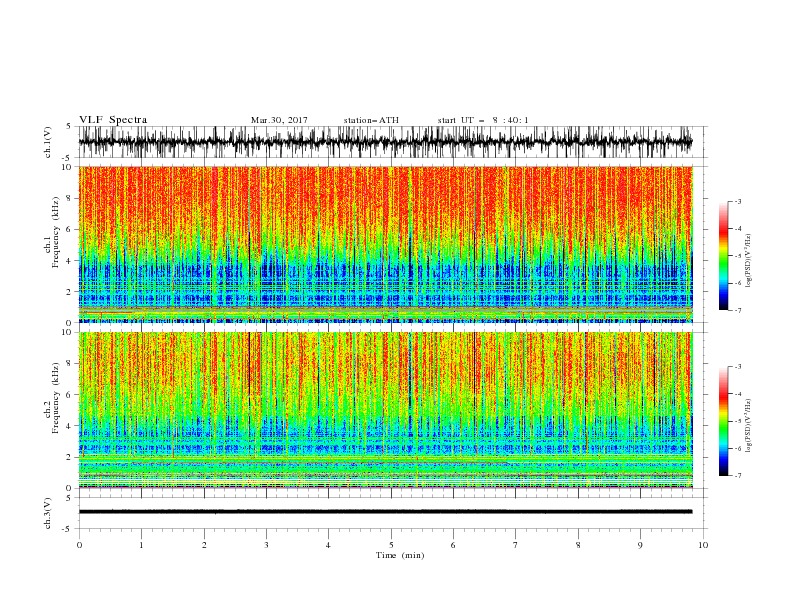792x612 pixels.
Task: Click the lower "log(PSD)(V²/Hz)" colorbar label
Action: coord(749,426)
